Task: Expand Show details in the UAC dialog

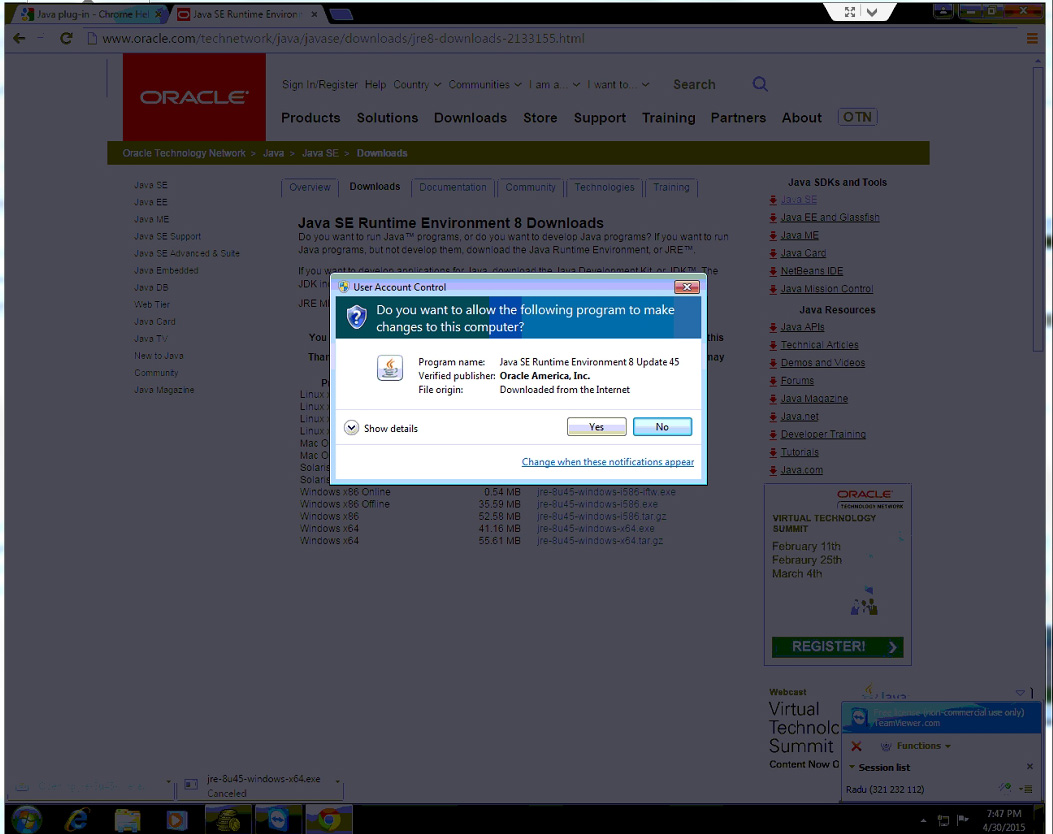Action: 381,428
